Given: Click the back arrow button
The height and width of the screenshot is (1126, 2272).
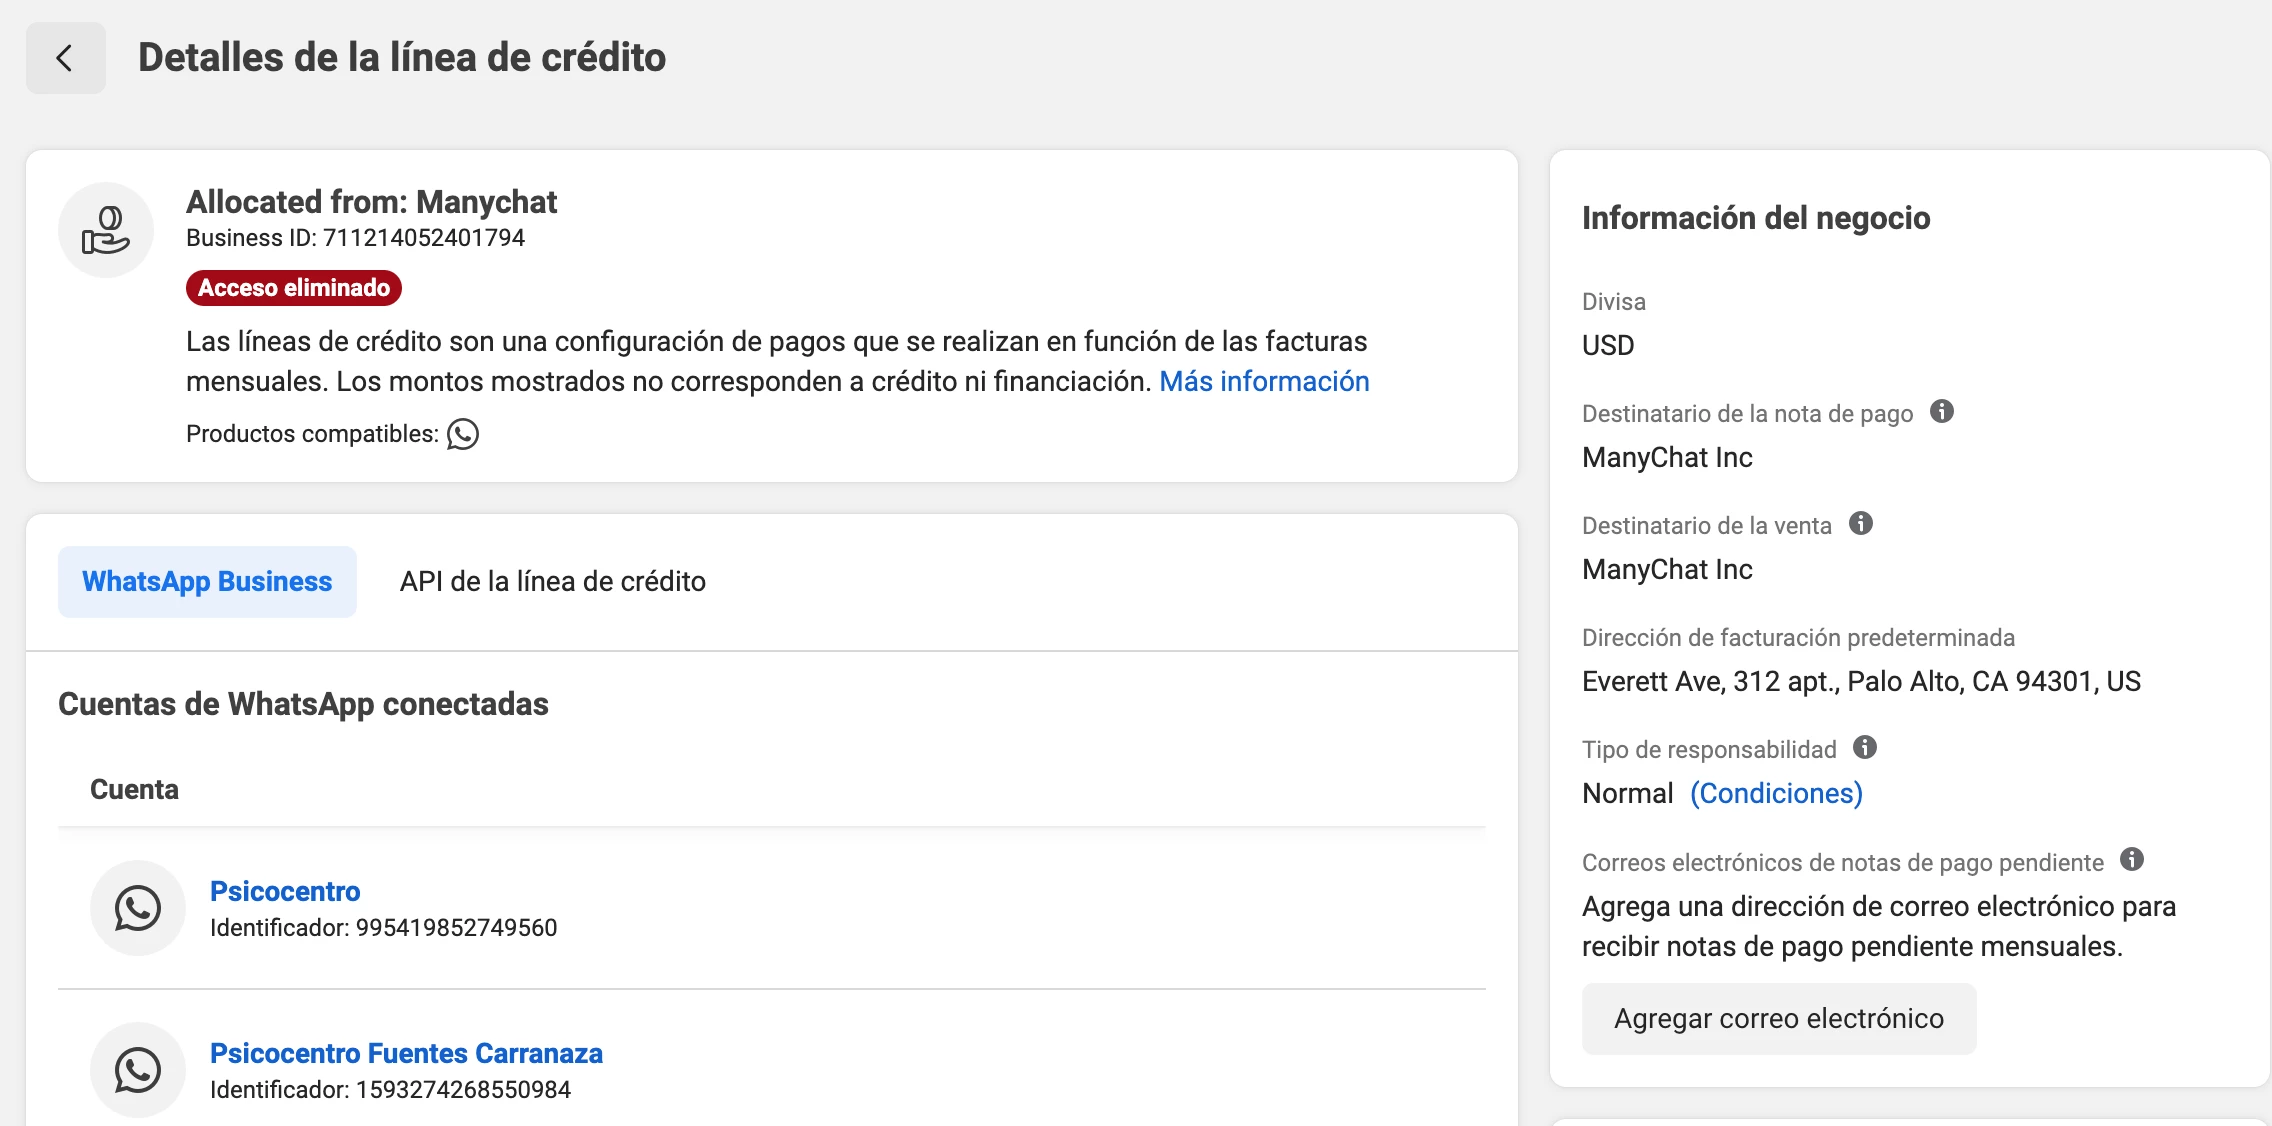Looking at the screenshot, I should [65, 58].
